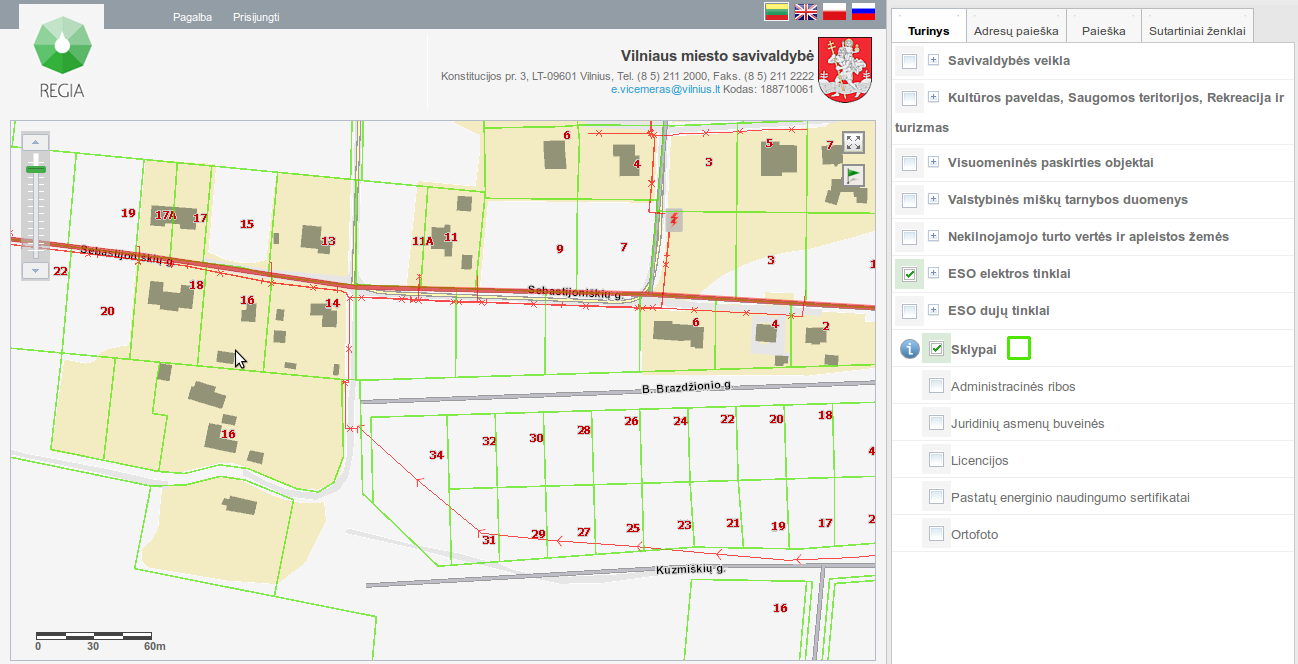This screenshot has height=664, width=1298.
Task: Click e.vicemeras@vilnius.lt email link
Action: pyautogui.click(x=665, y=89)
